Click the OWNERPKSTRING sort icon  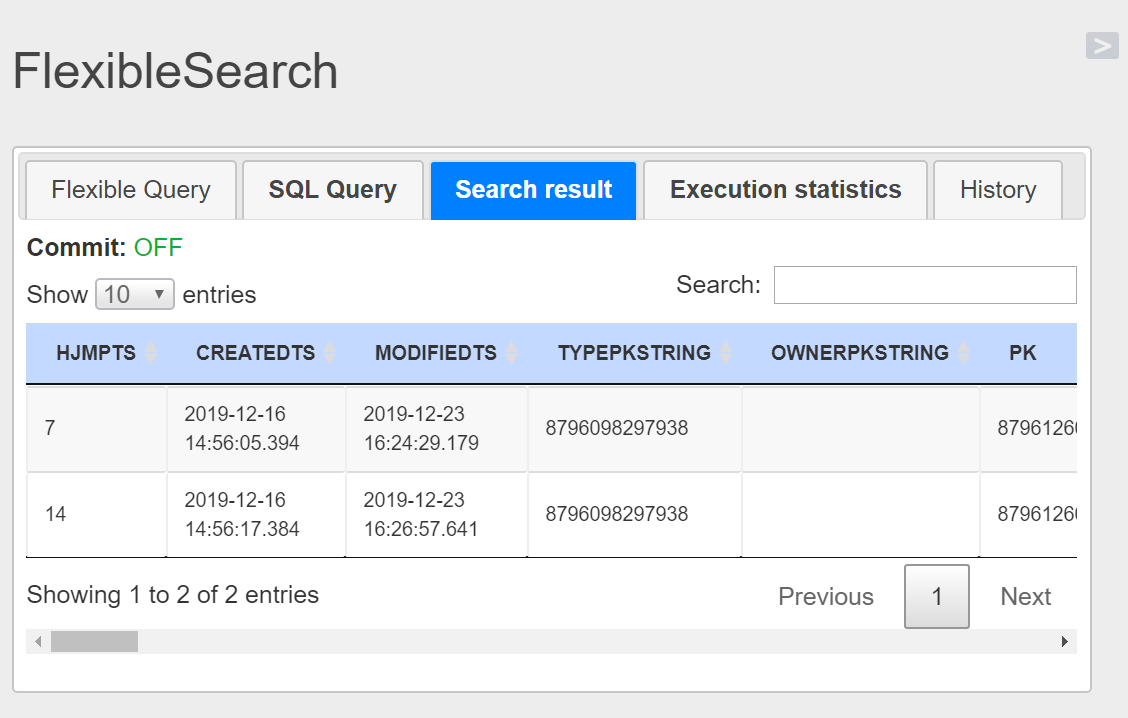(964, 353)
